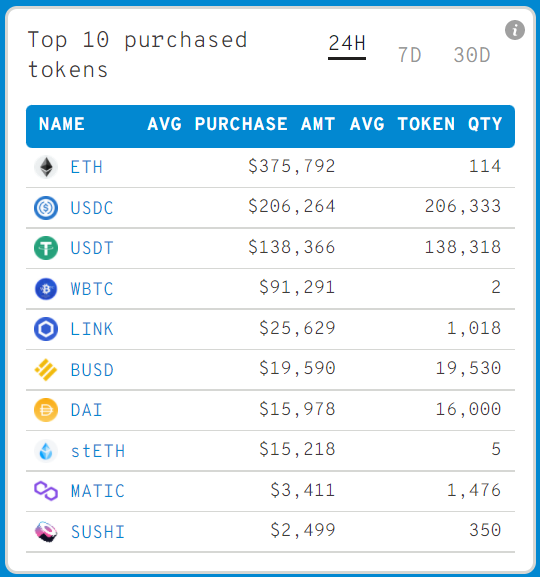Click the stETH quantity value 5
This screenshot has width=540, height=577.
(496, 449)
